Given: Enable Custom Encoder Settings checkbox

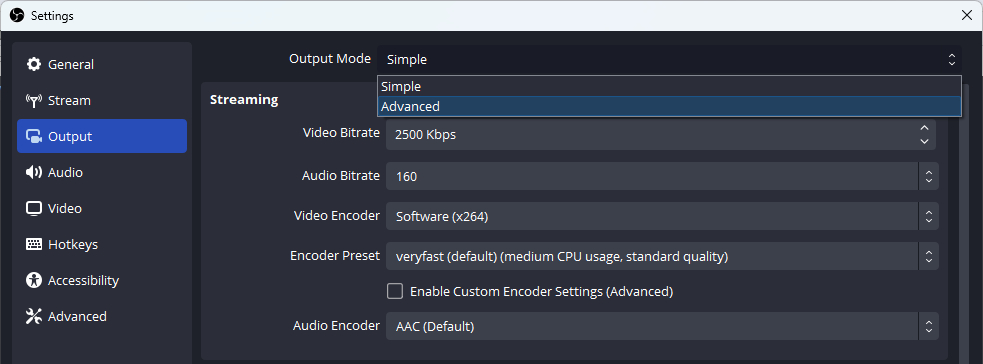Looking at the screenshot, I should pos(394,291).
